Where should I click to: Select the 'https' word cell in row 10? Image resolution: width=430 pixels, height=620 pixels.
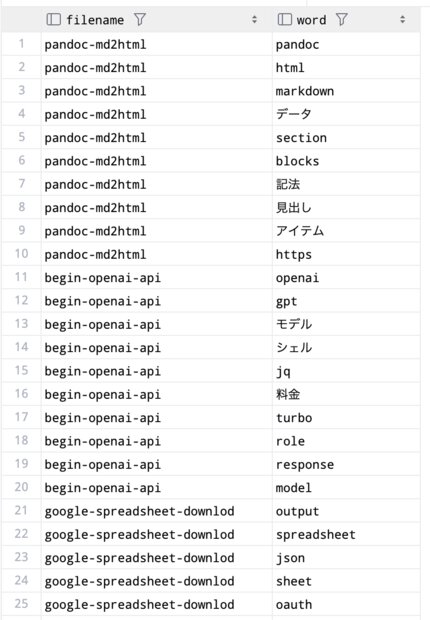coord(346,254)
